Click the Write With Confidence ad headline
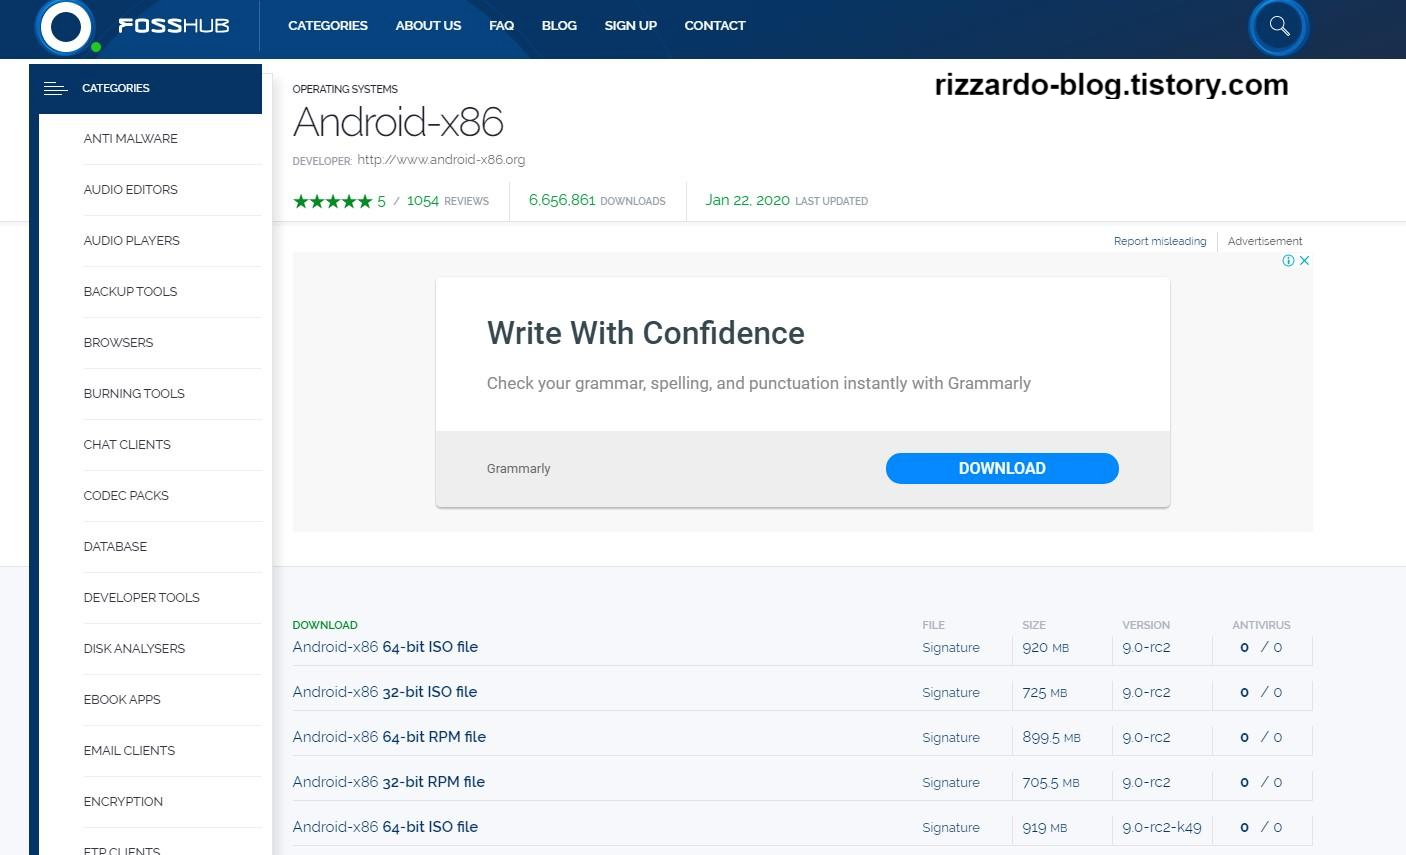Viewport: 1406px width, 855px height. (646, 333)
